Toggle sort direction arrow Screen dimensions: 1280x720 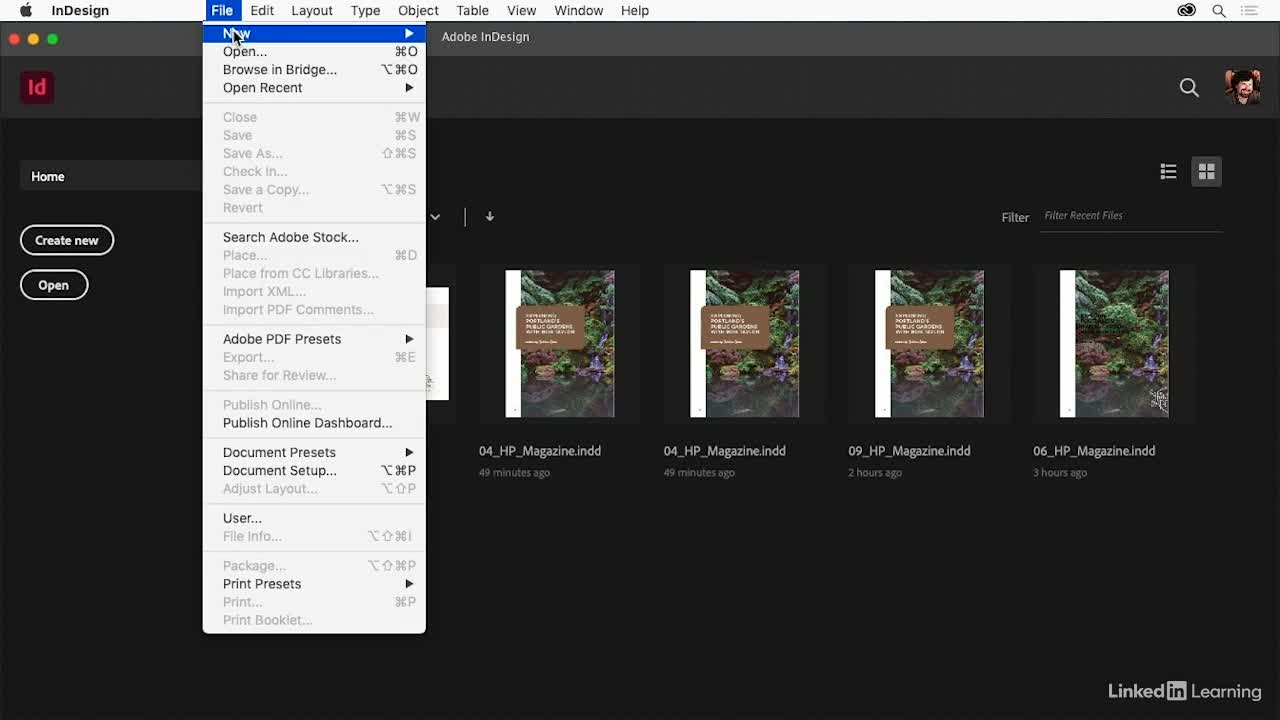point(490,216)
